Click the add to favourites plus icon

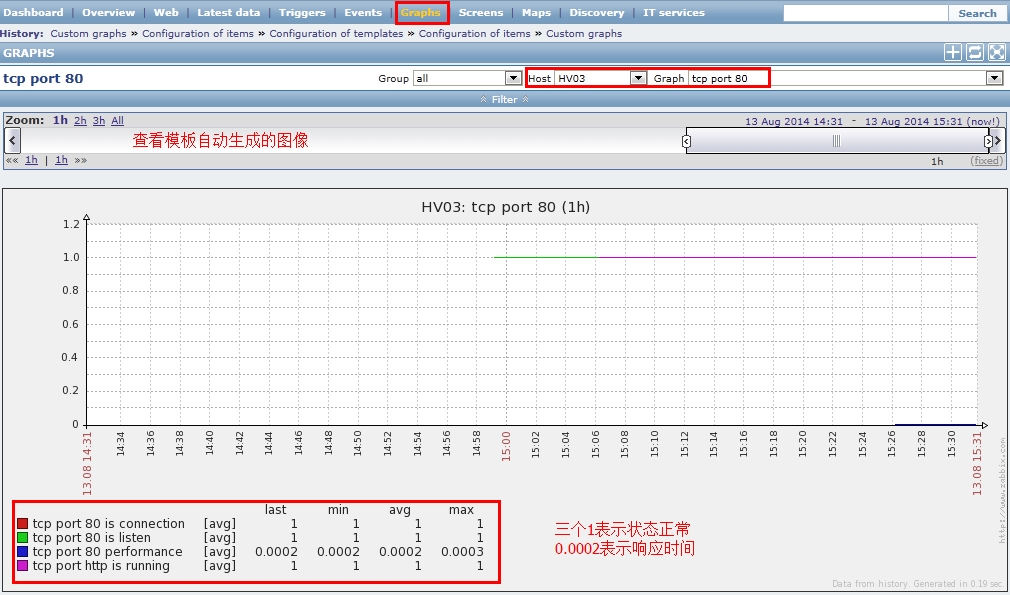tap(953, 53)
